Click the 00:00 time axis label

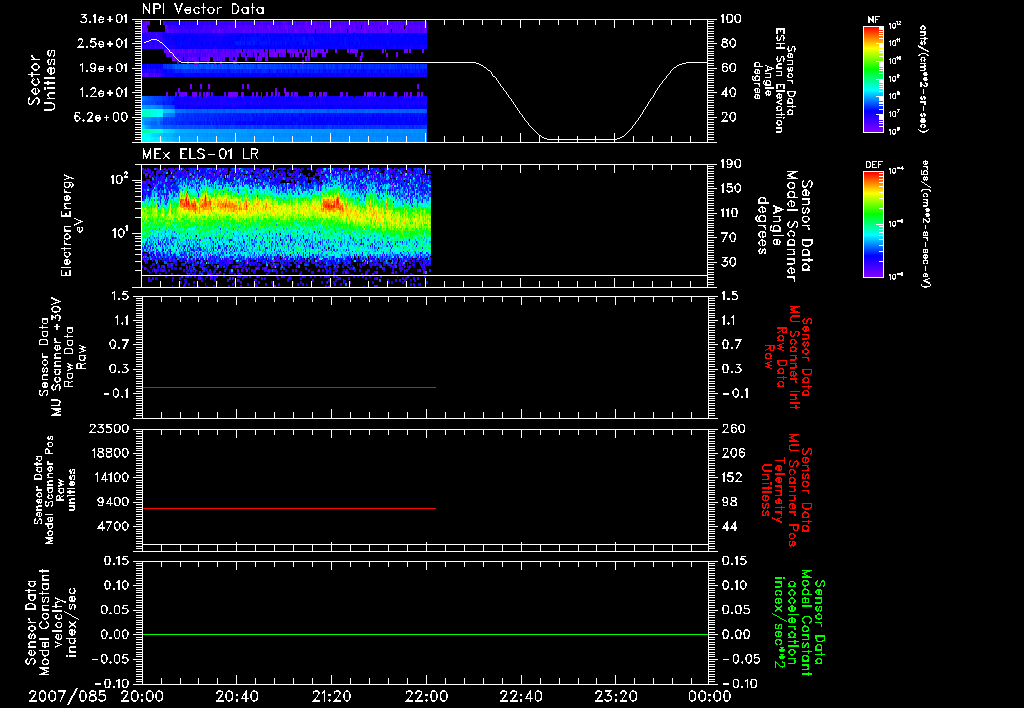[709, 696]
